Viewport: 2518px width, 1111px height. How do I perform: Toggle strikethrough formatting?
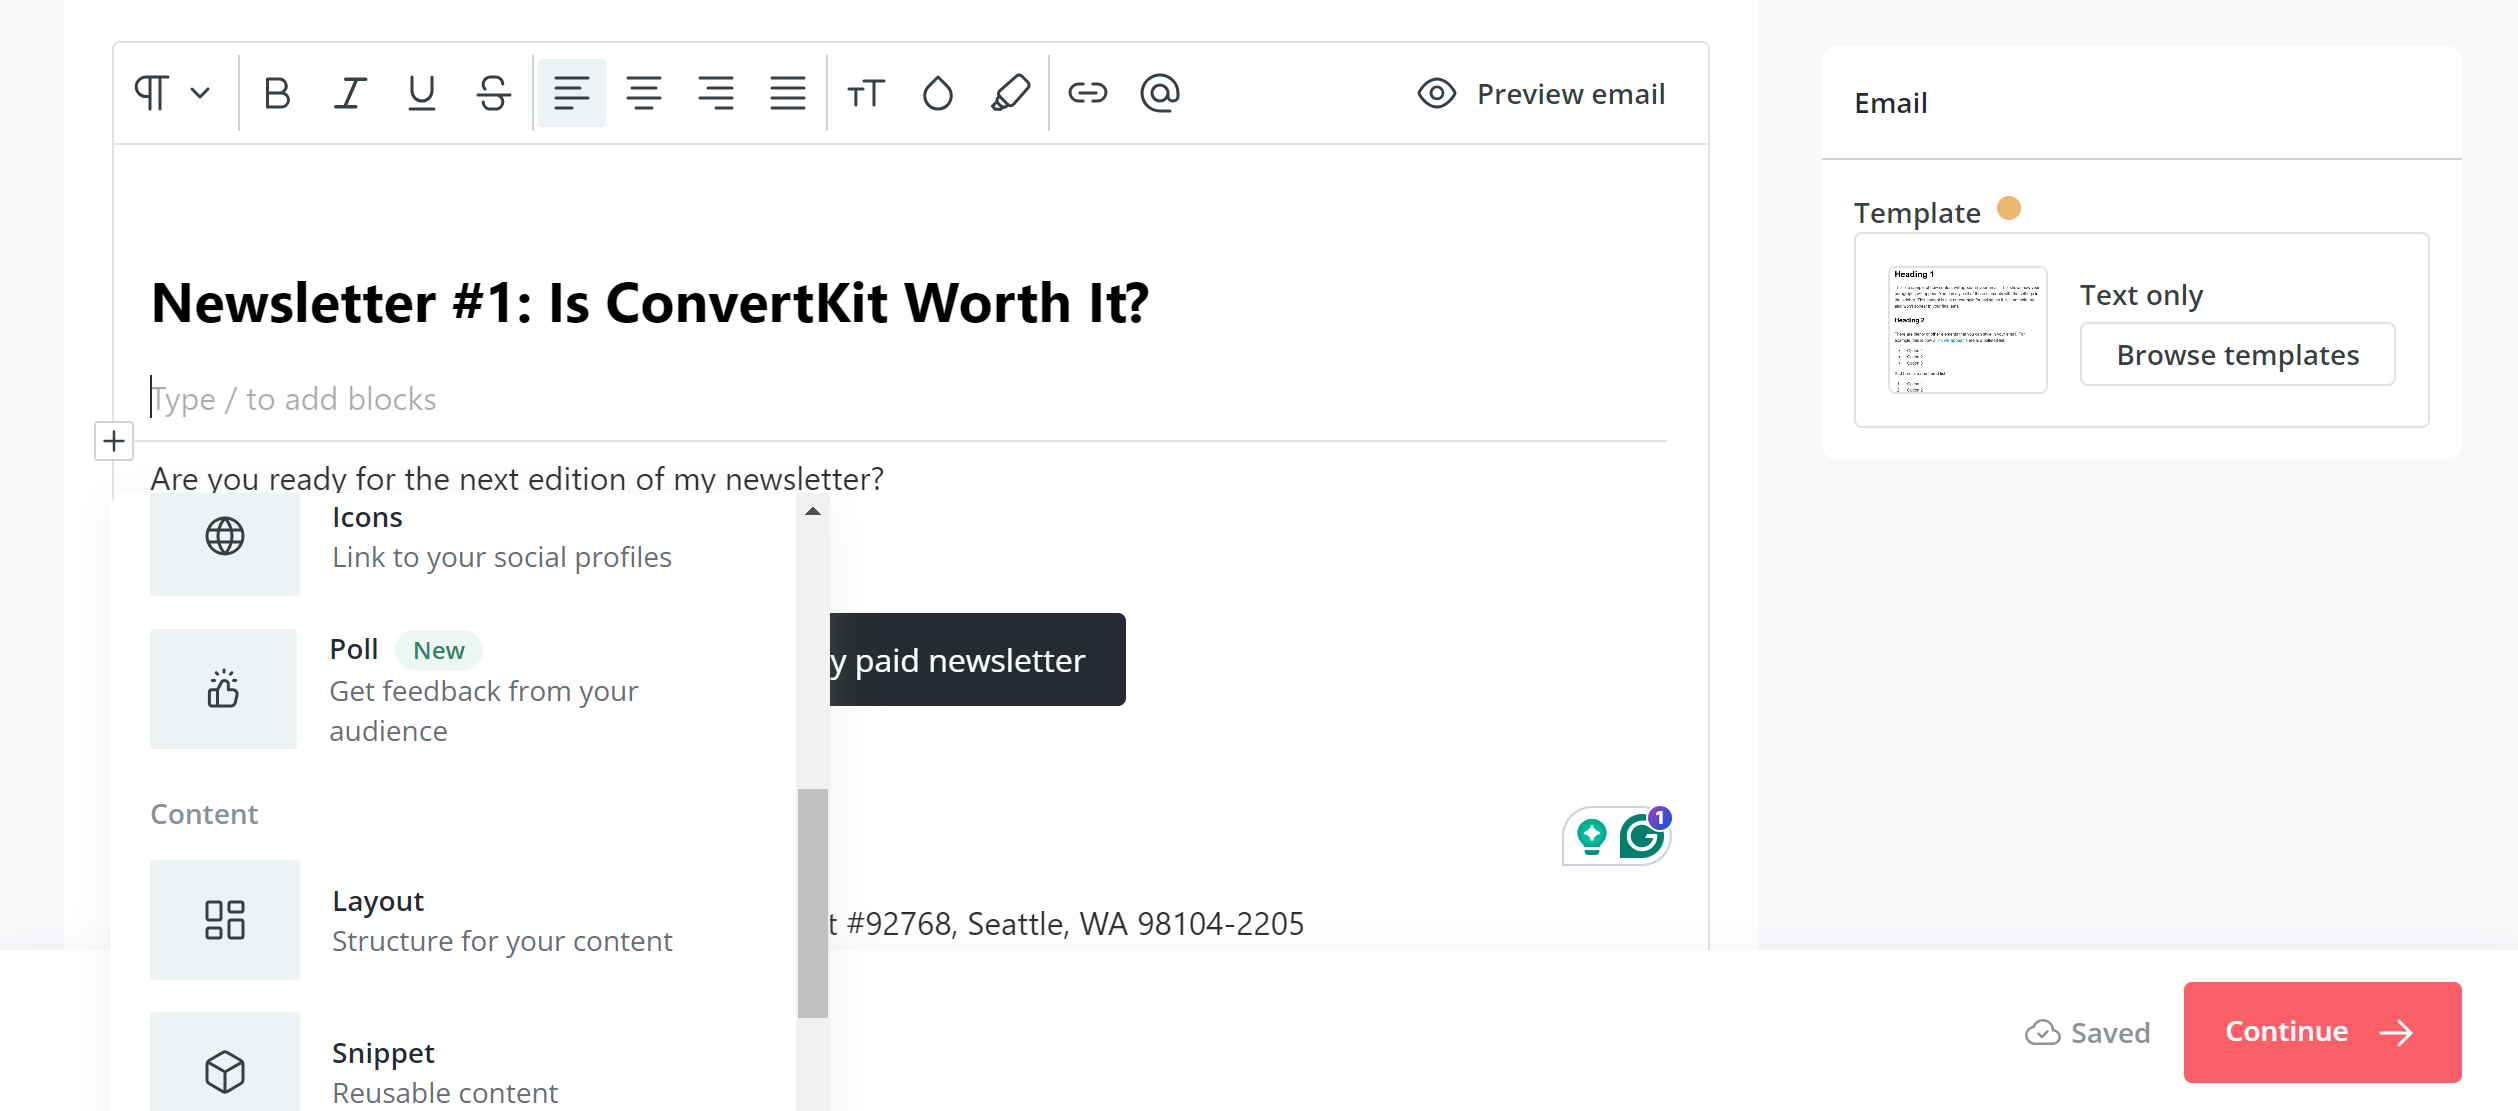[493, 93]
